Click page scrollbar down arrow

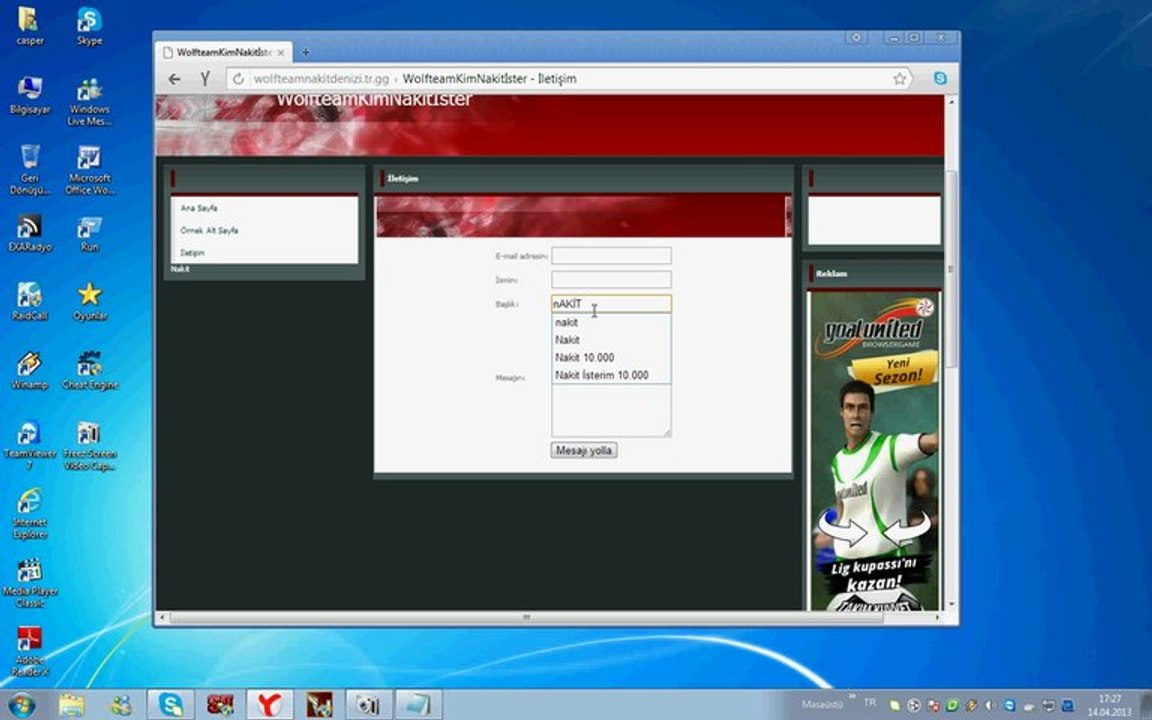951,604
